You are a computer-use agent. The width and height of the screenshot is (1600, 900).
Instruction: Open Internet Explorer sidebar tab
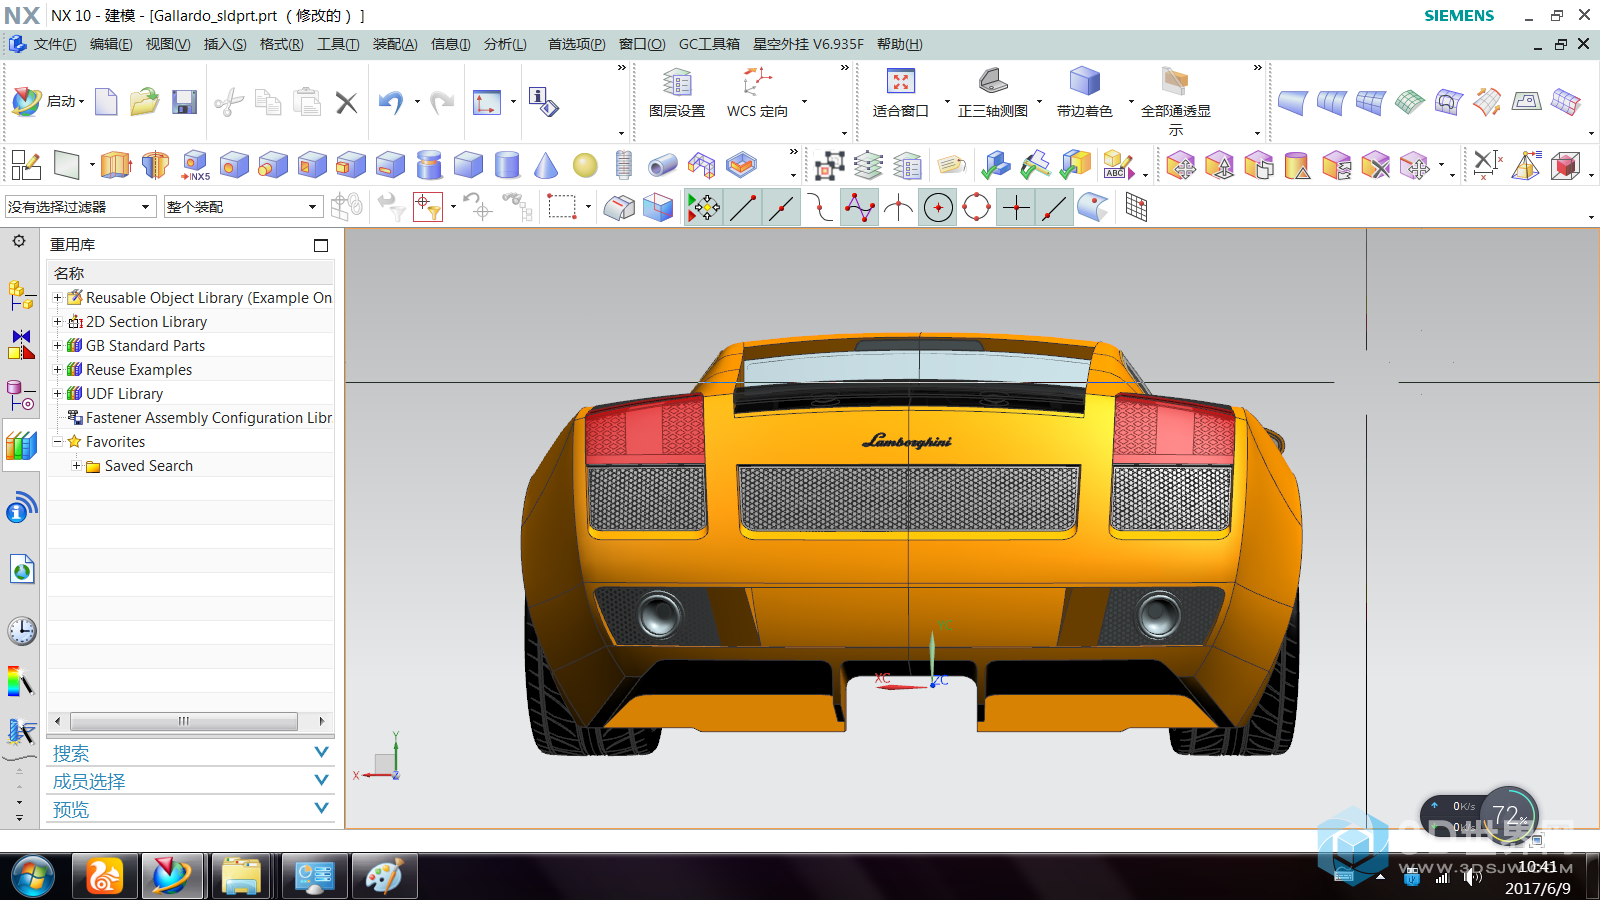pyautogui.click(x=21, y=569)
